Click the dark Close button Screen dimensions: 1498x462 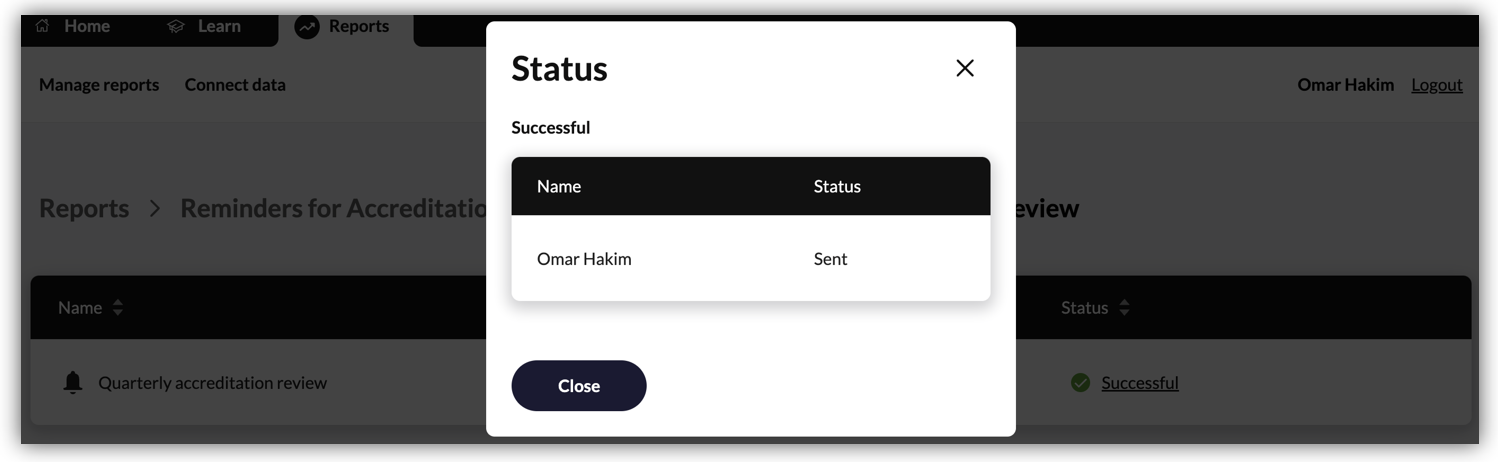(x=578, y=385)
